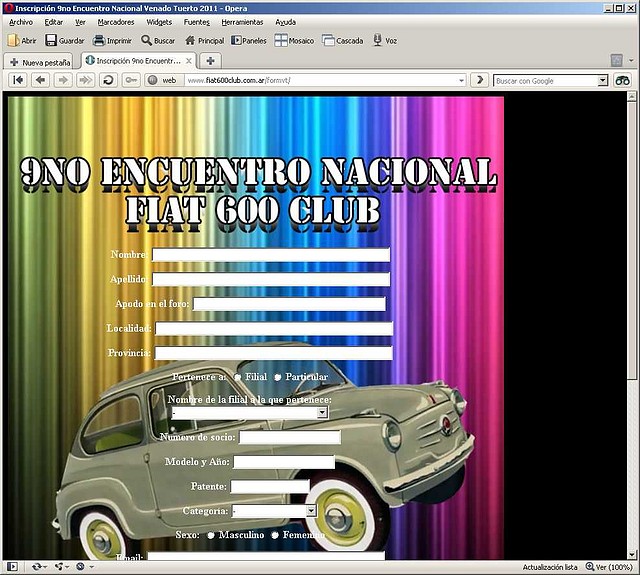Choose the Femenino radio option
Viewport: 640px width, 575px height.
pyautogui.click(x=275, y=535)
